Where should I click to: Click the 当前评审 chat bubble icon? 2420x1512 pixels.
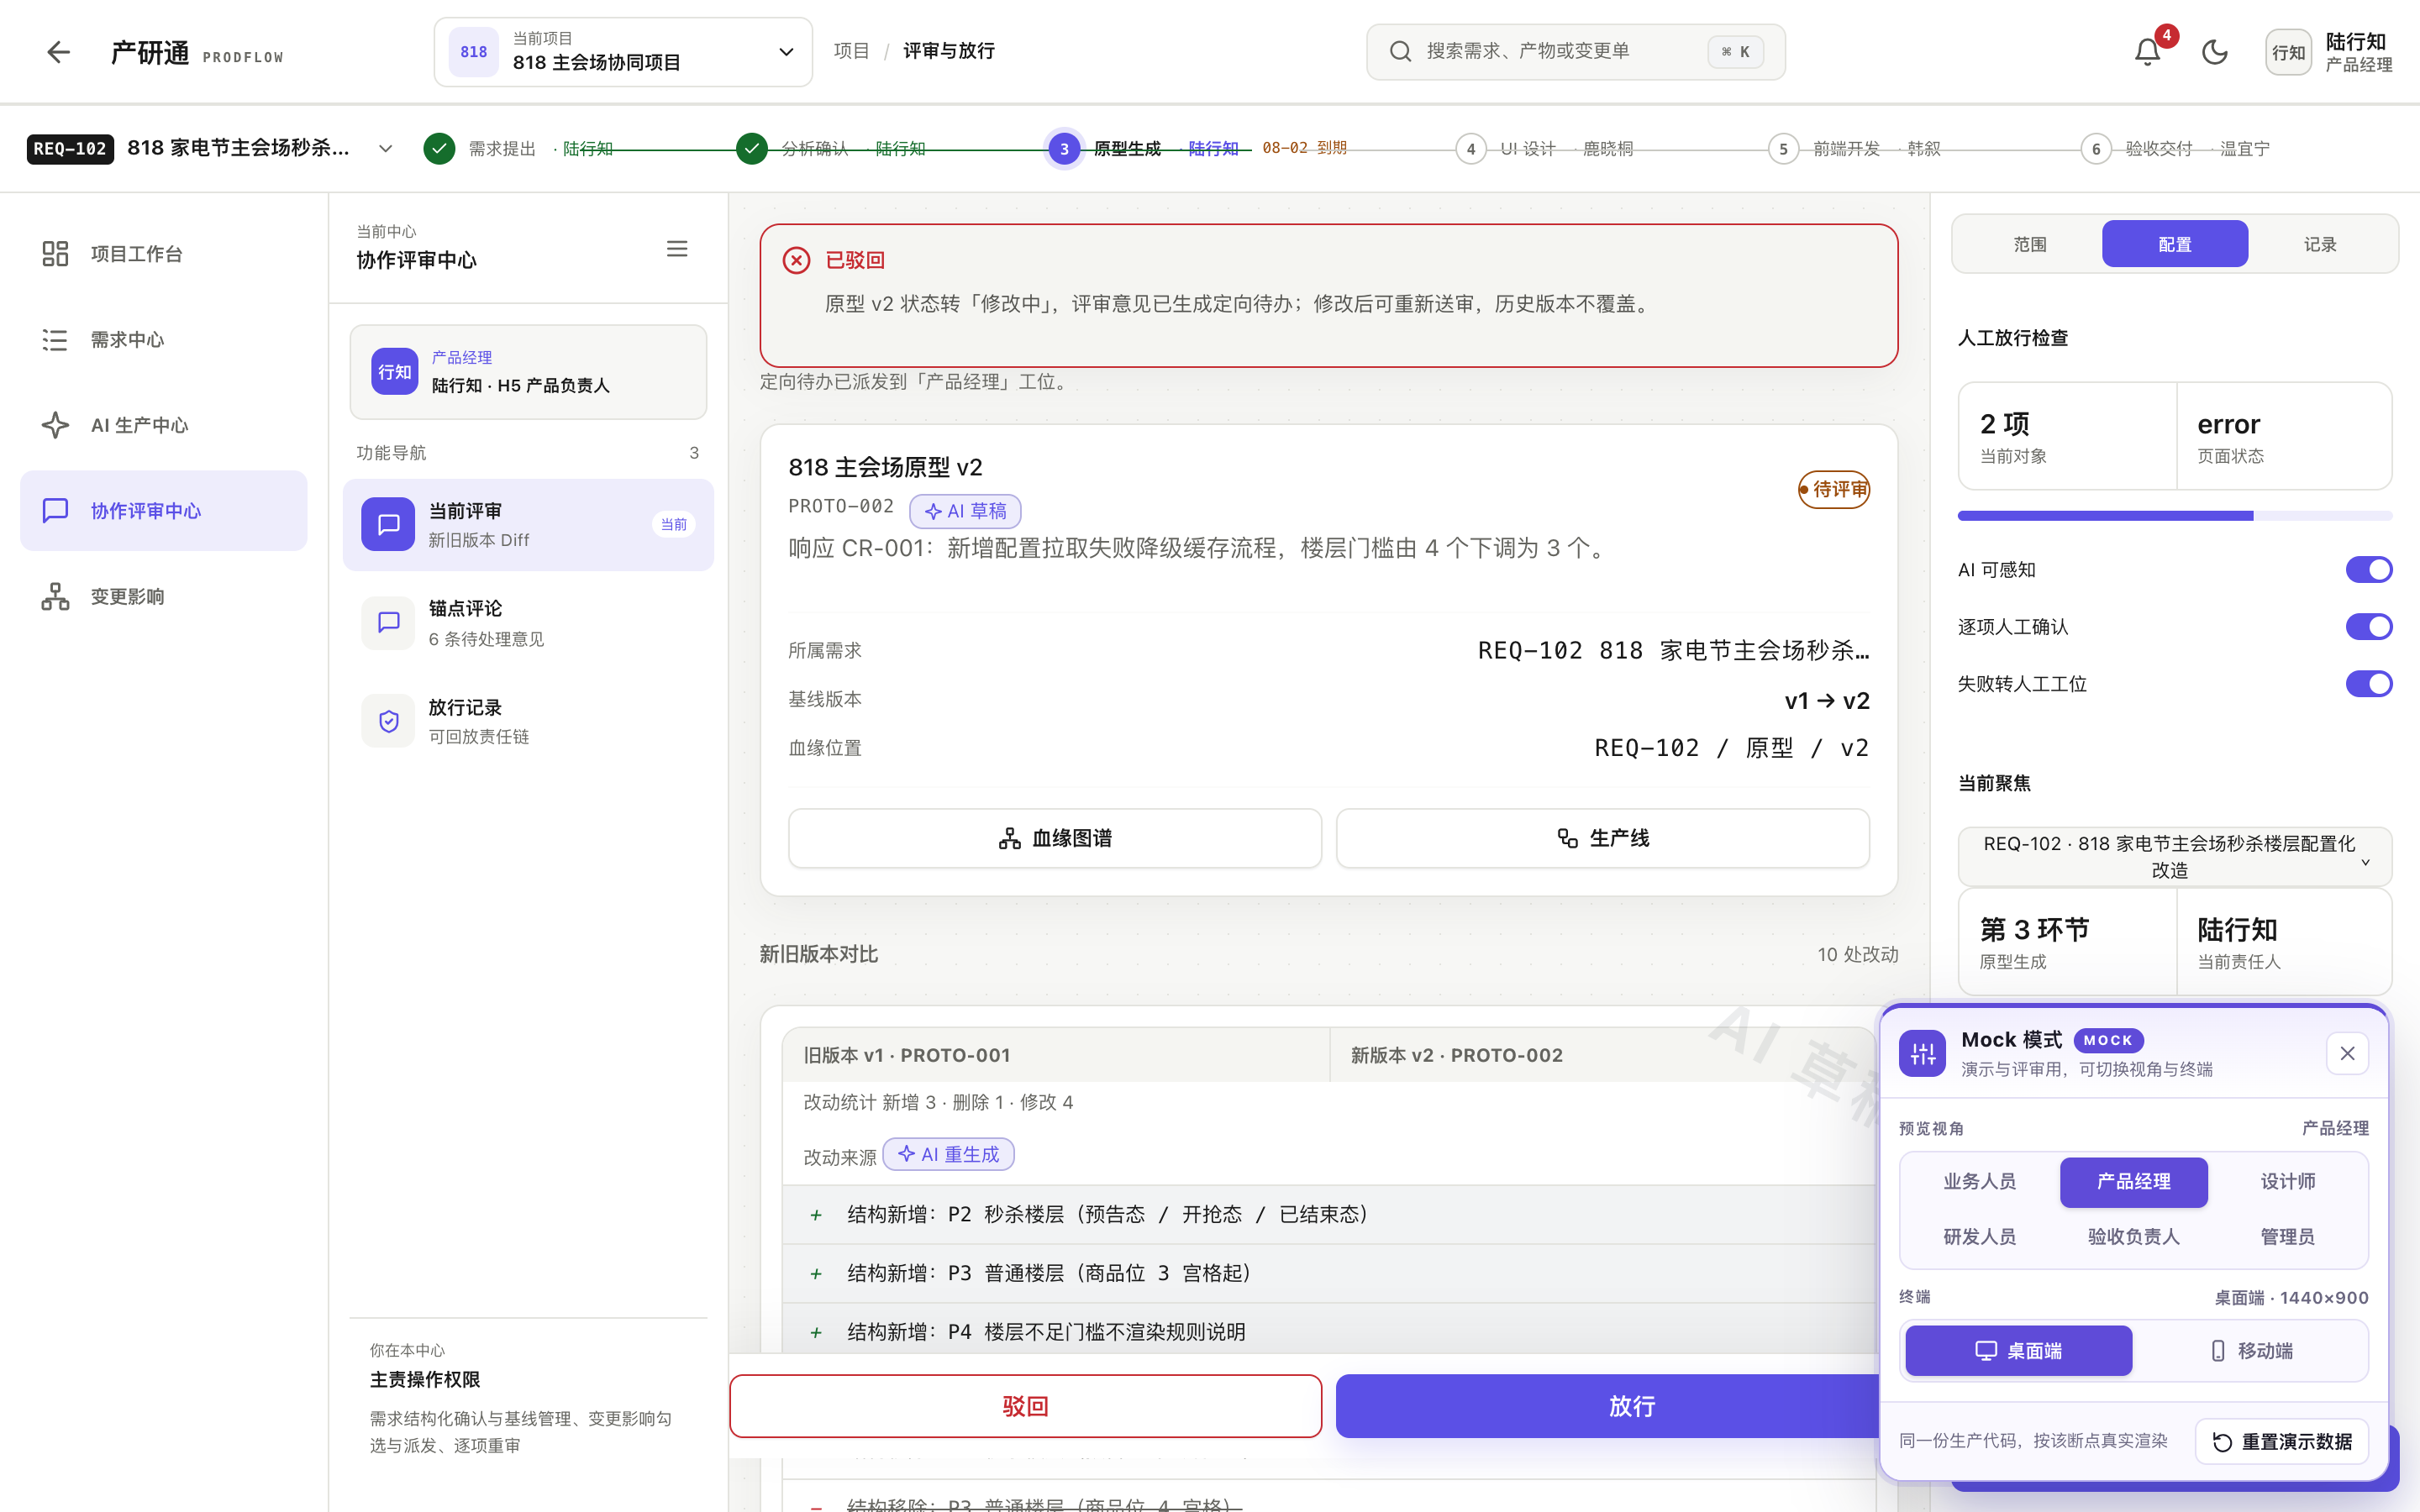(388, 524)
